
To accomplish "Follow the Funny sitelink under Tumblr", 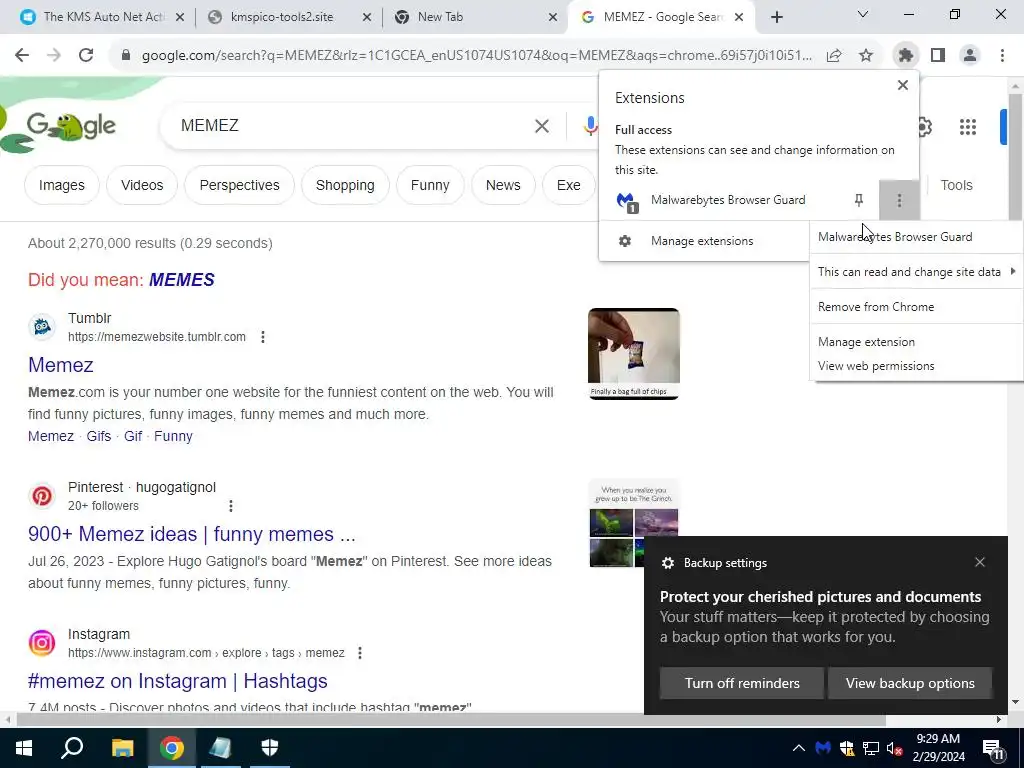I will coord(173,436).
